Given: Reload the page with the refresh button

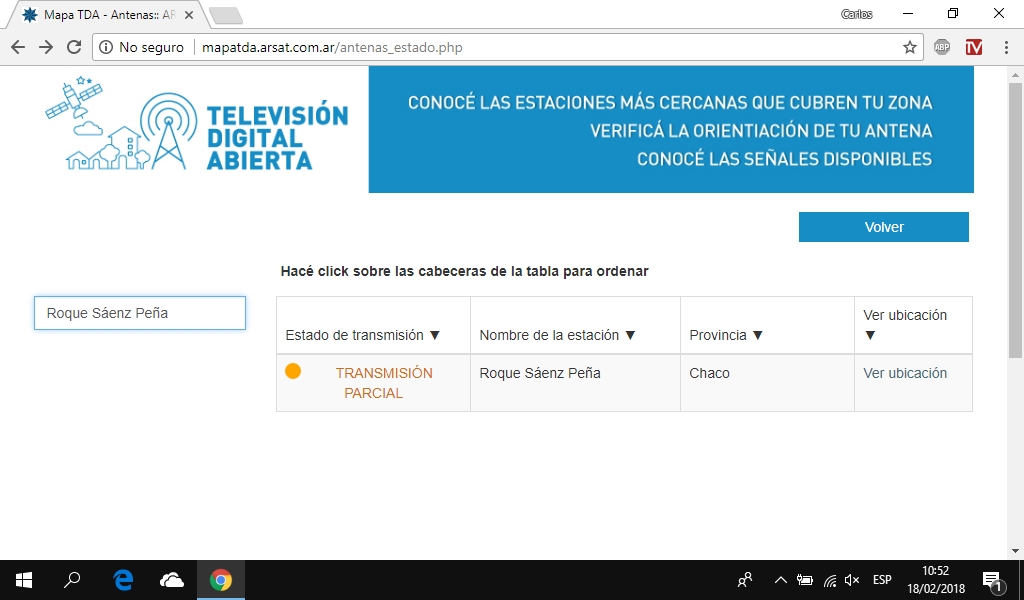Looking at the screenshot, I should click(x=73, y=47).
